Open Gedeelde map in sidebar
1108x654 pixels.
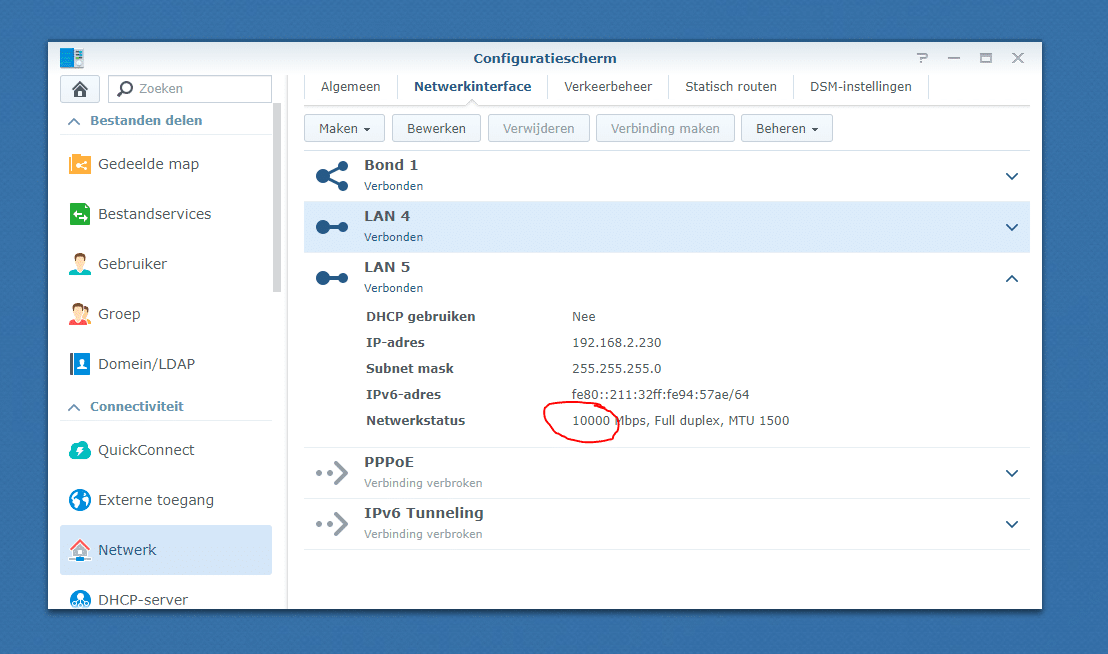[166, 164]
